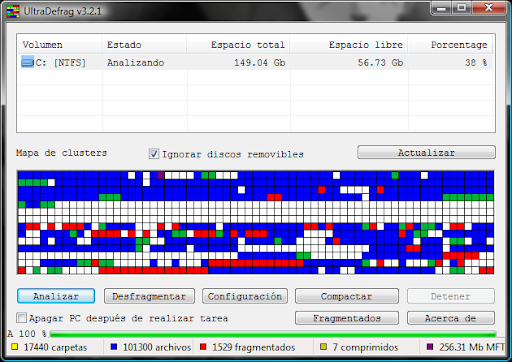Open the Fragmentados report
This screenshot has width=512, height=362.
pyautogui.click(x=347, y=318)
